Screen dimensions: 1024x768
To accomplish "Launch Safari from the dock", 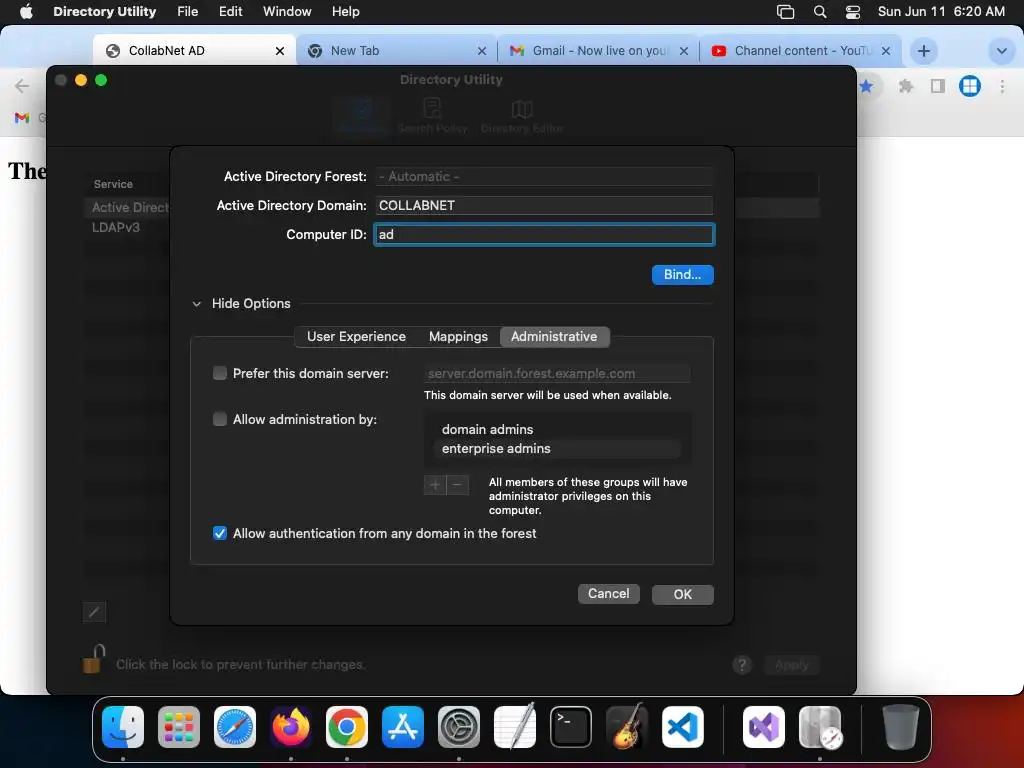I will pyautogui.click(x=235, y=727).
